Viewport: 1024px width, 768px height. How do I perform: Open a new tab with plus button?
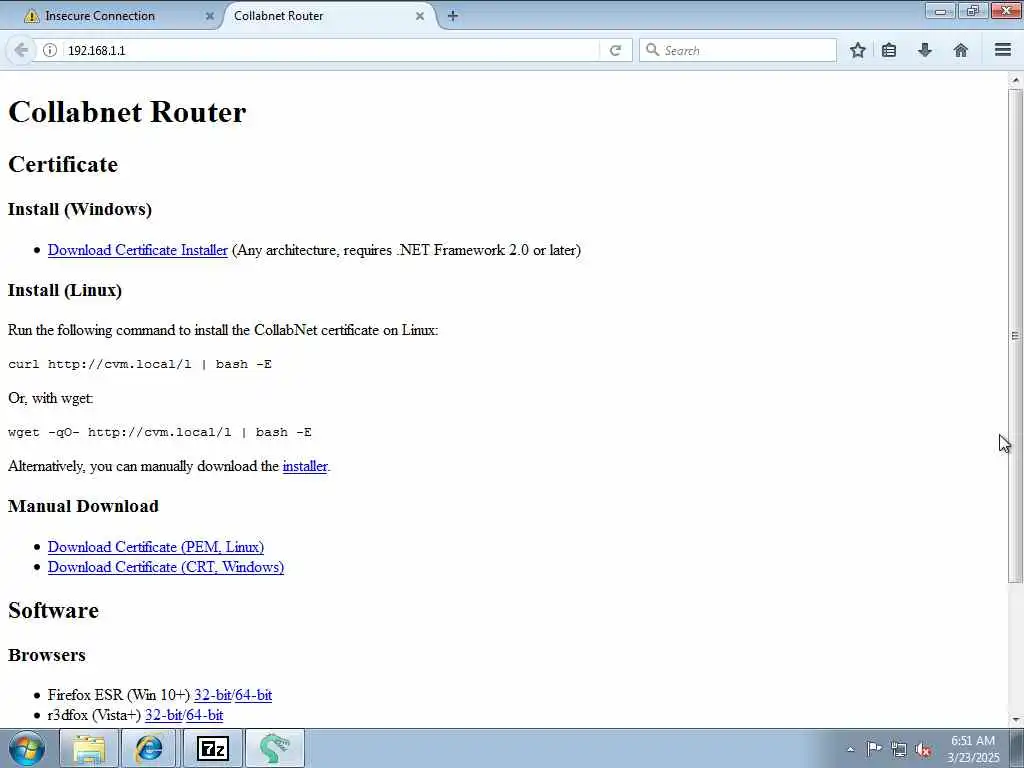453,16
